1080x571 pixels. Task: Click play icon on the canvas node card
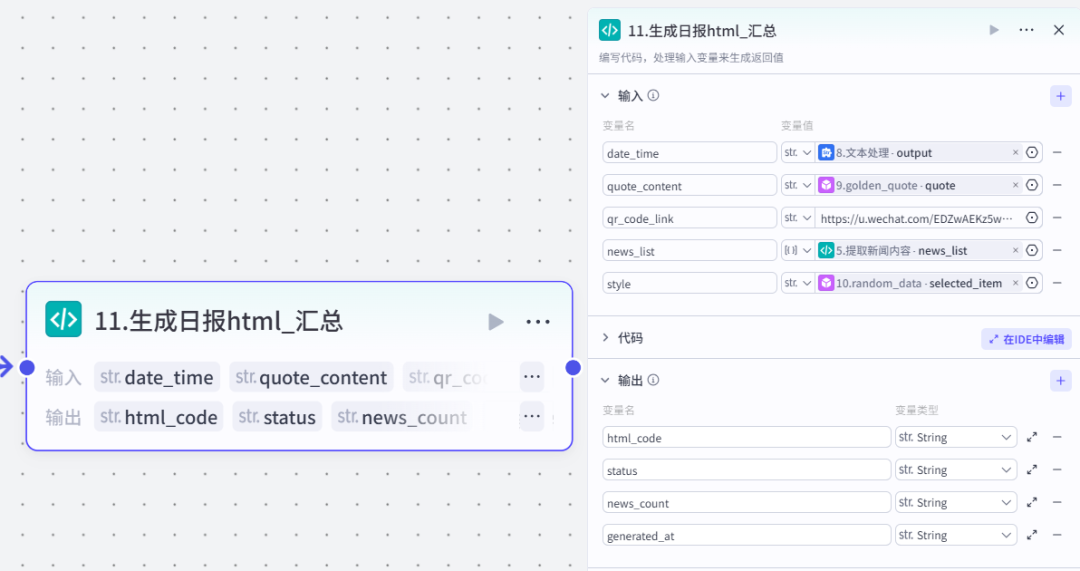[x=496, y=321]
